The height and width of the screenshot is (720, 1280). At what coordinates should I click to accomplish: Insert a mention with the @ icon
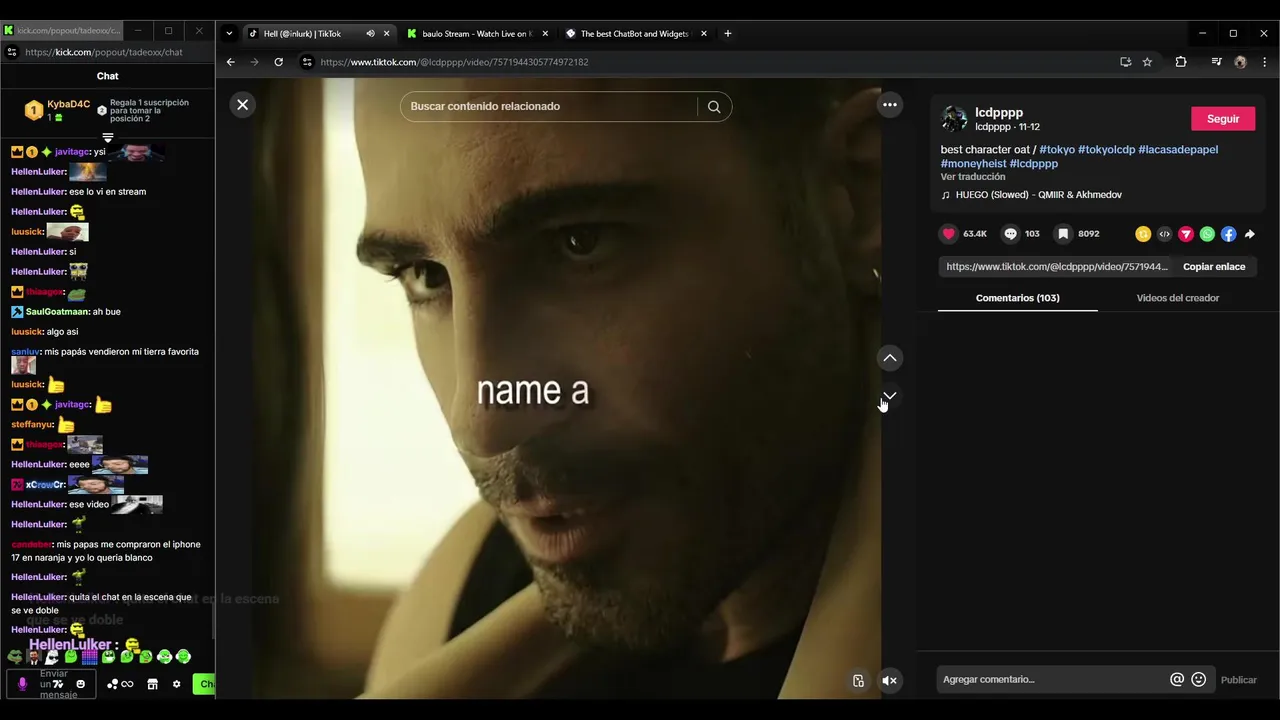1177,680
